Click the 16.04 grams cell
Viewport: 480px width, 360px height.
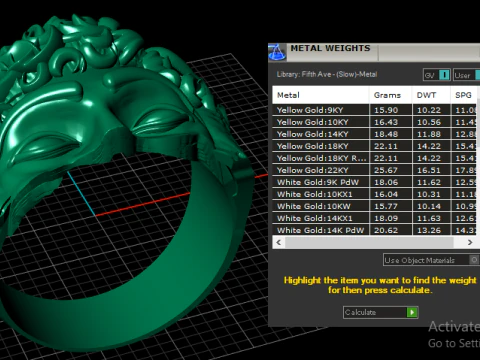[391, 194]
